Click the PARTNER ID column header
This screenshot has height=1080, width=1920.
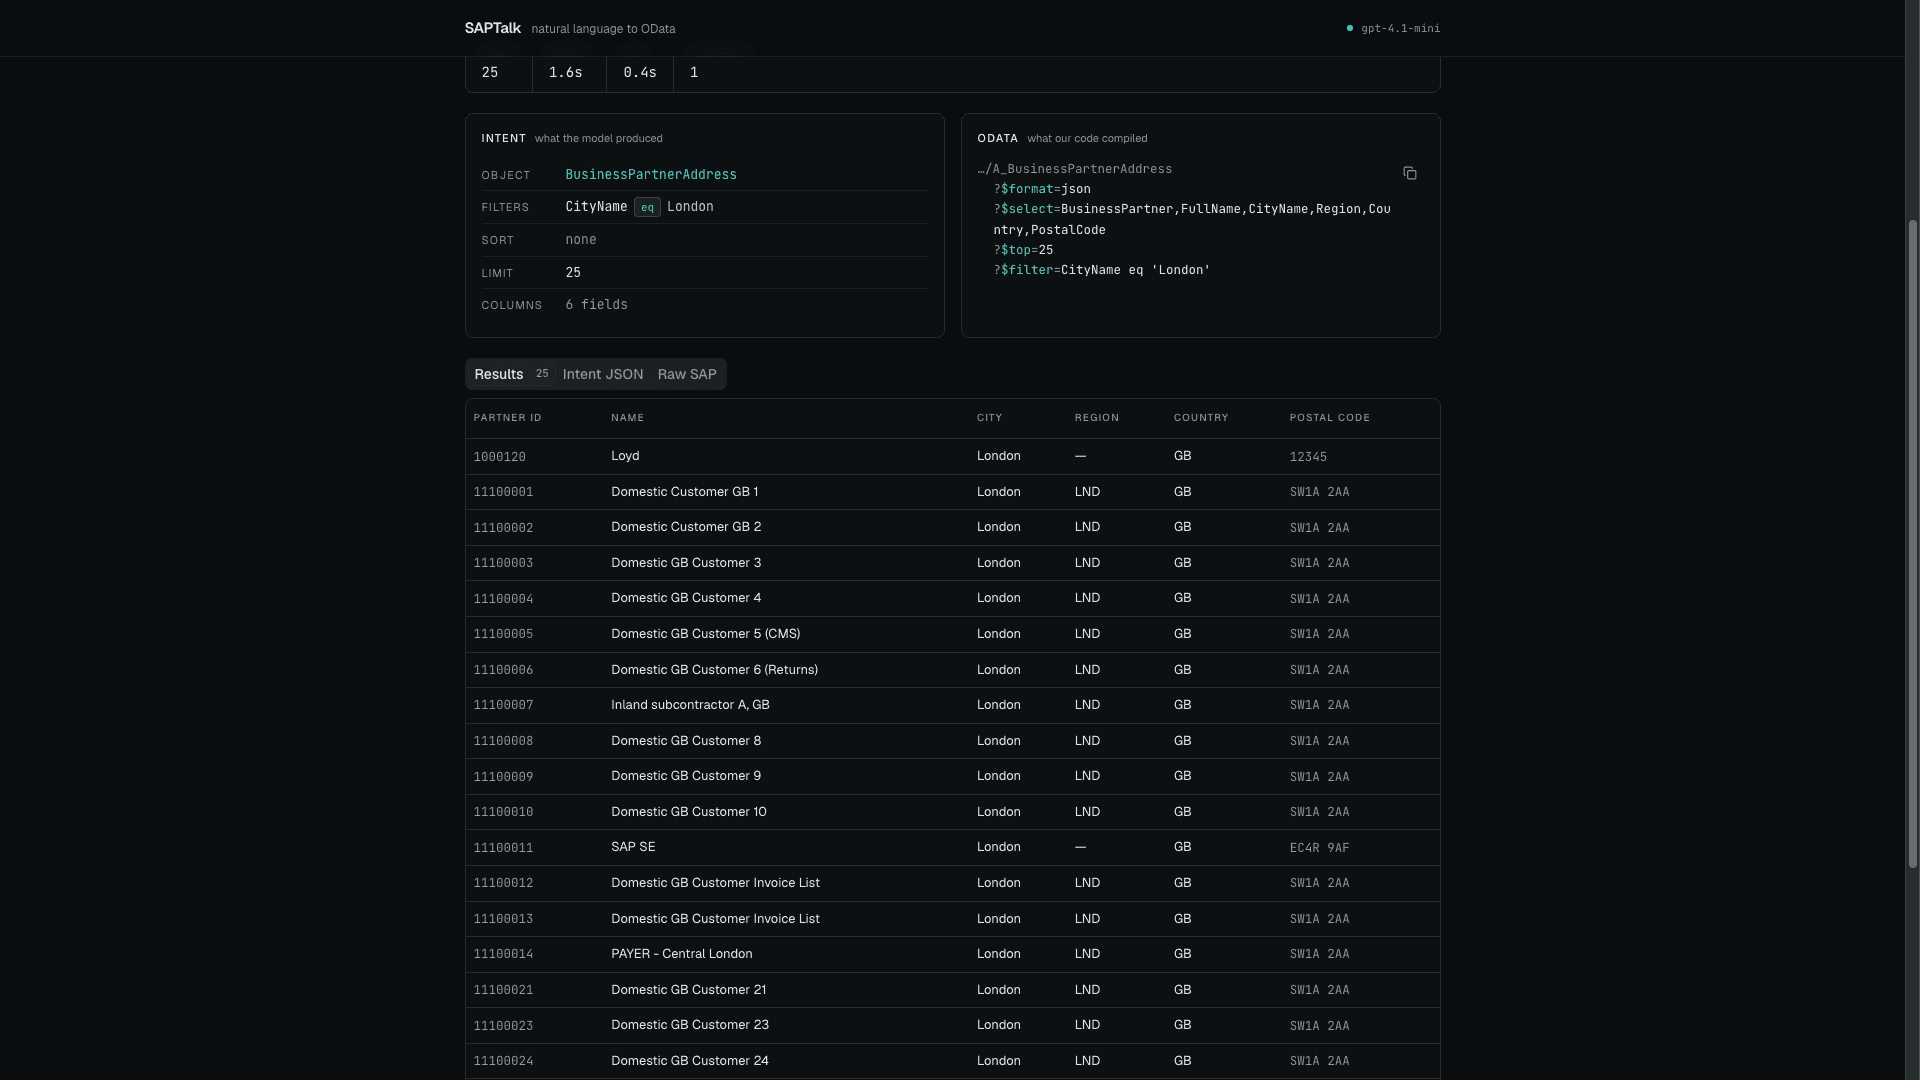[507, 418]
